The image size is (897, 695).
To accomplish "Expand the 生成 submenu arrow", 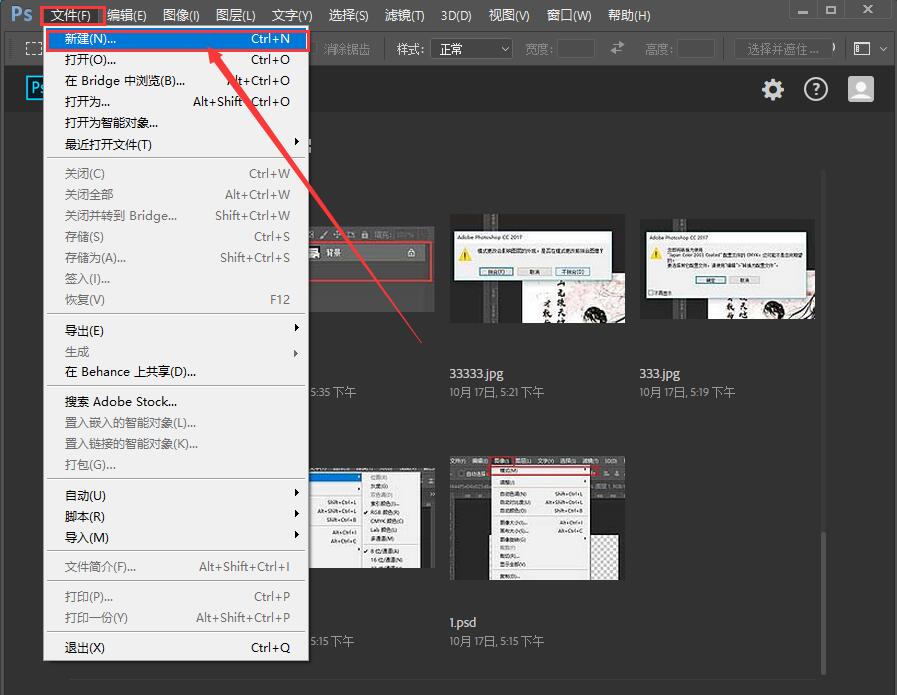I will [296, 353].
